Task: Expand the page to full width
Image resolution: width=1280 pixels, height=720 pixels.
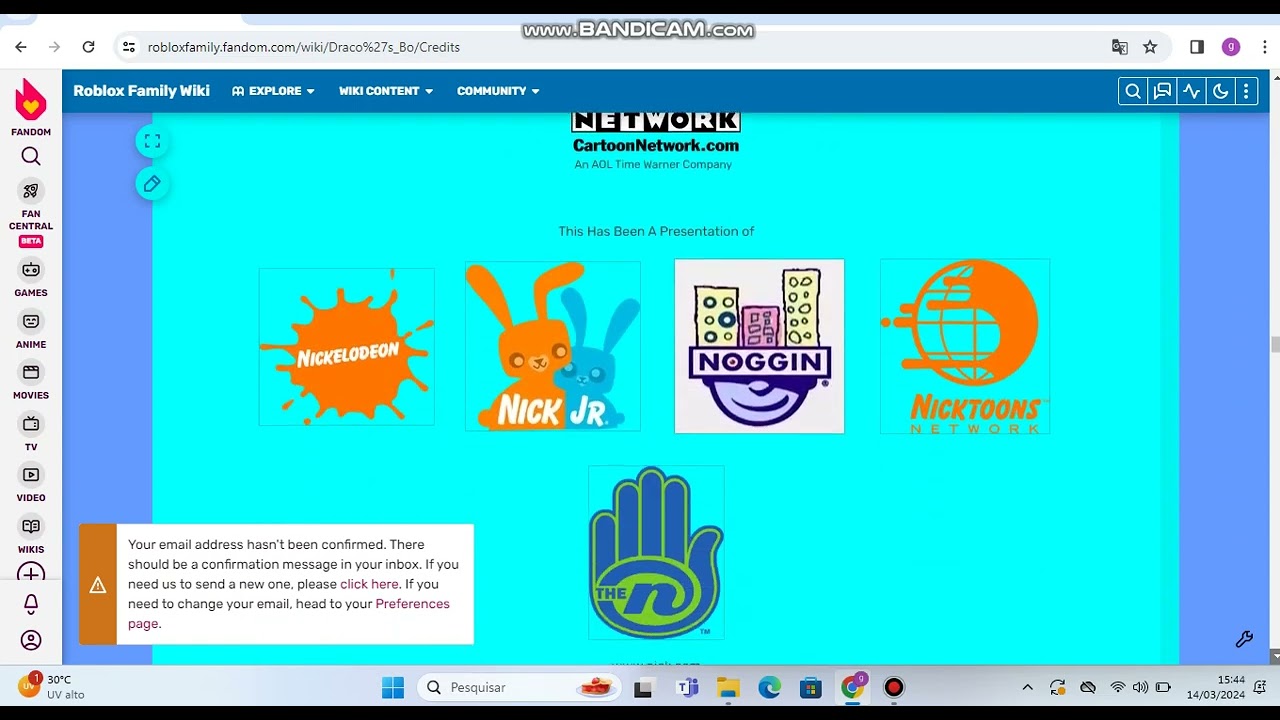Action: tap(152, 142)
